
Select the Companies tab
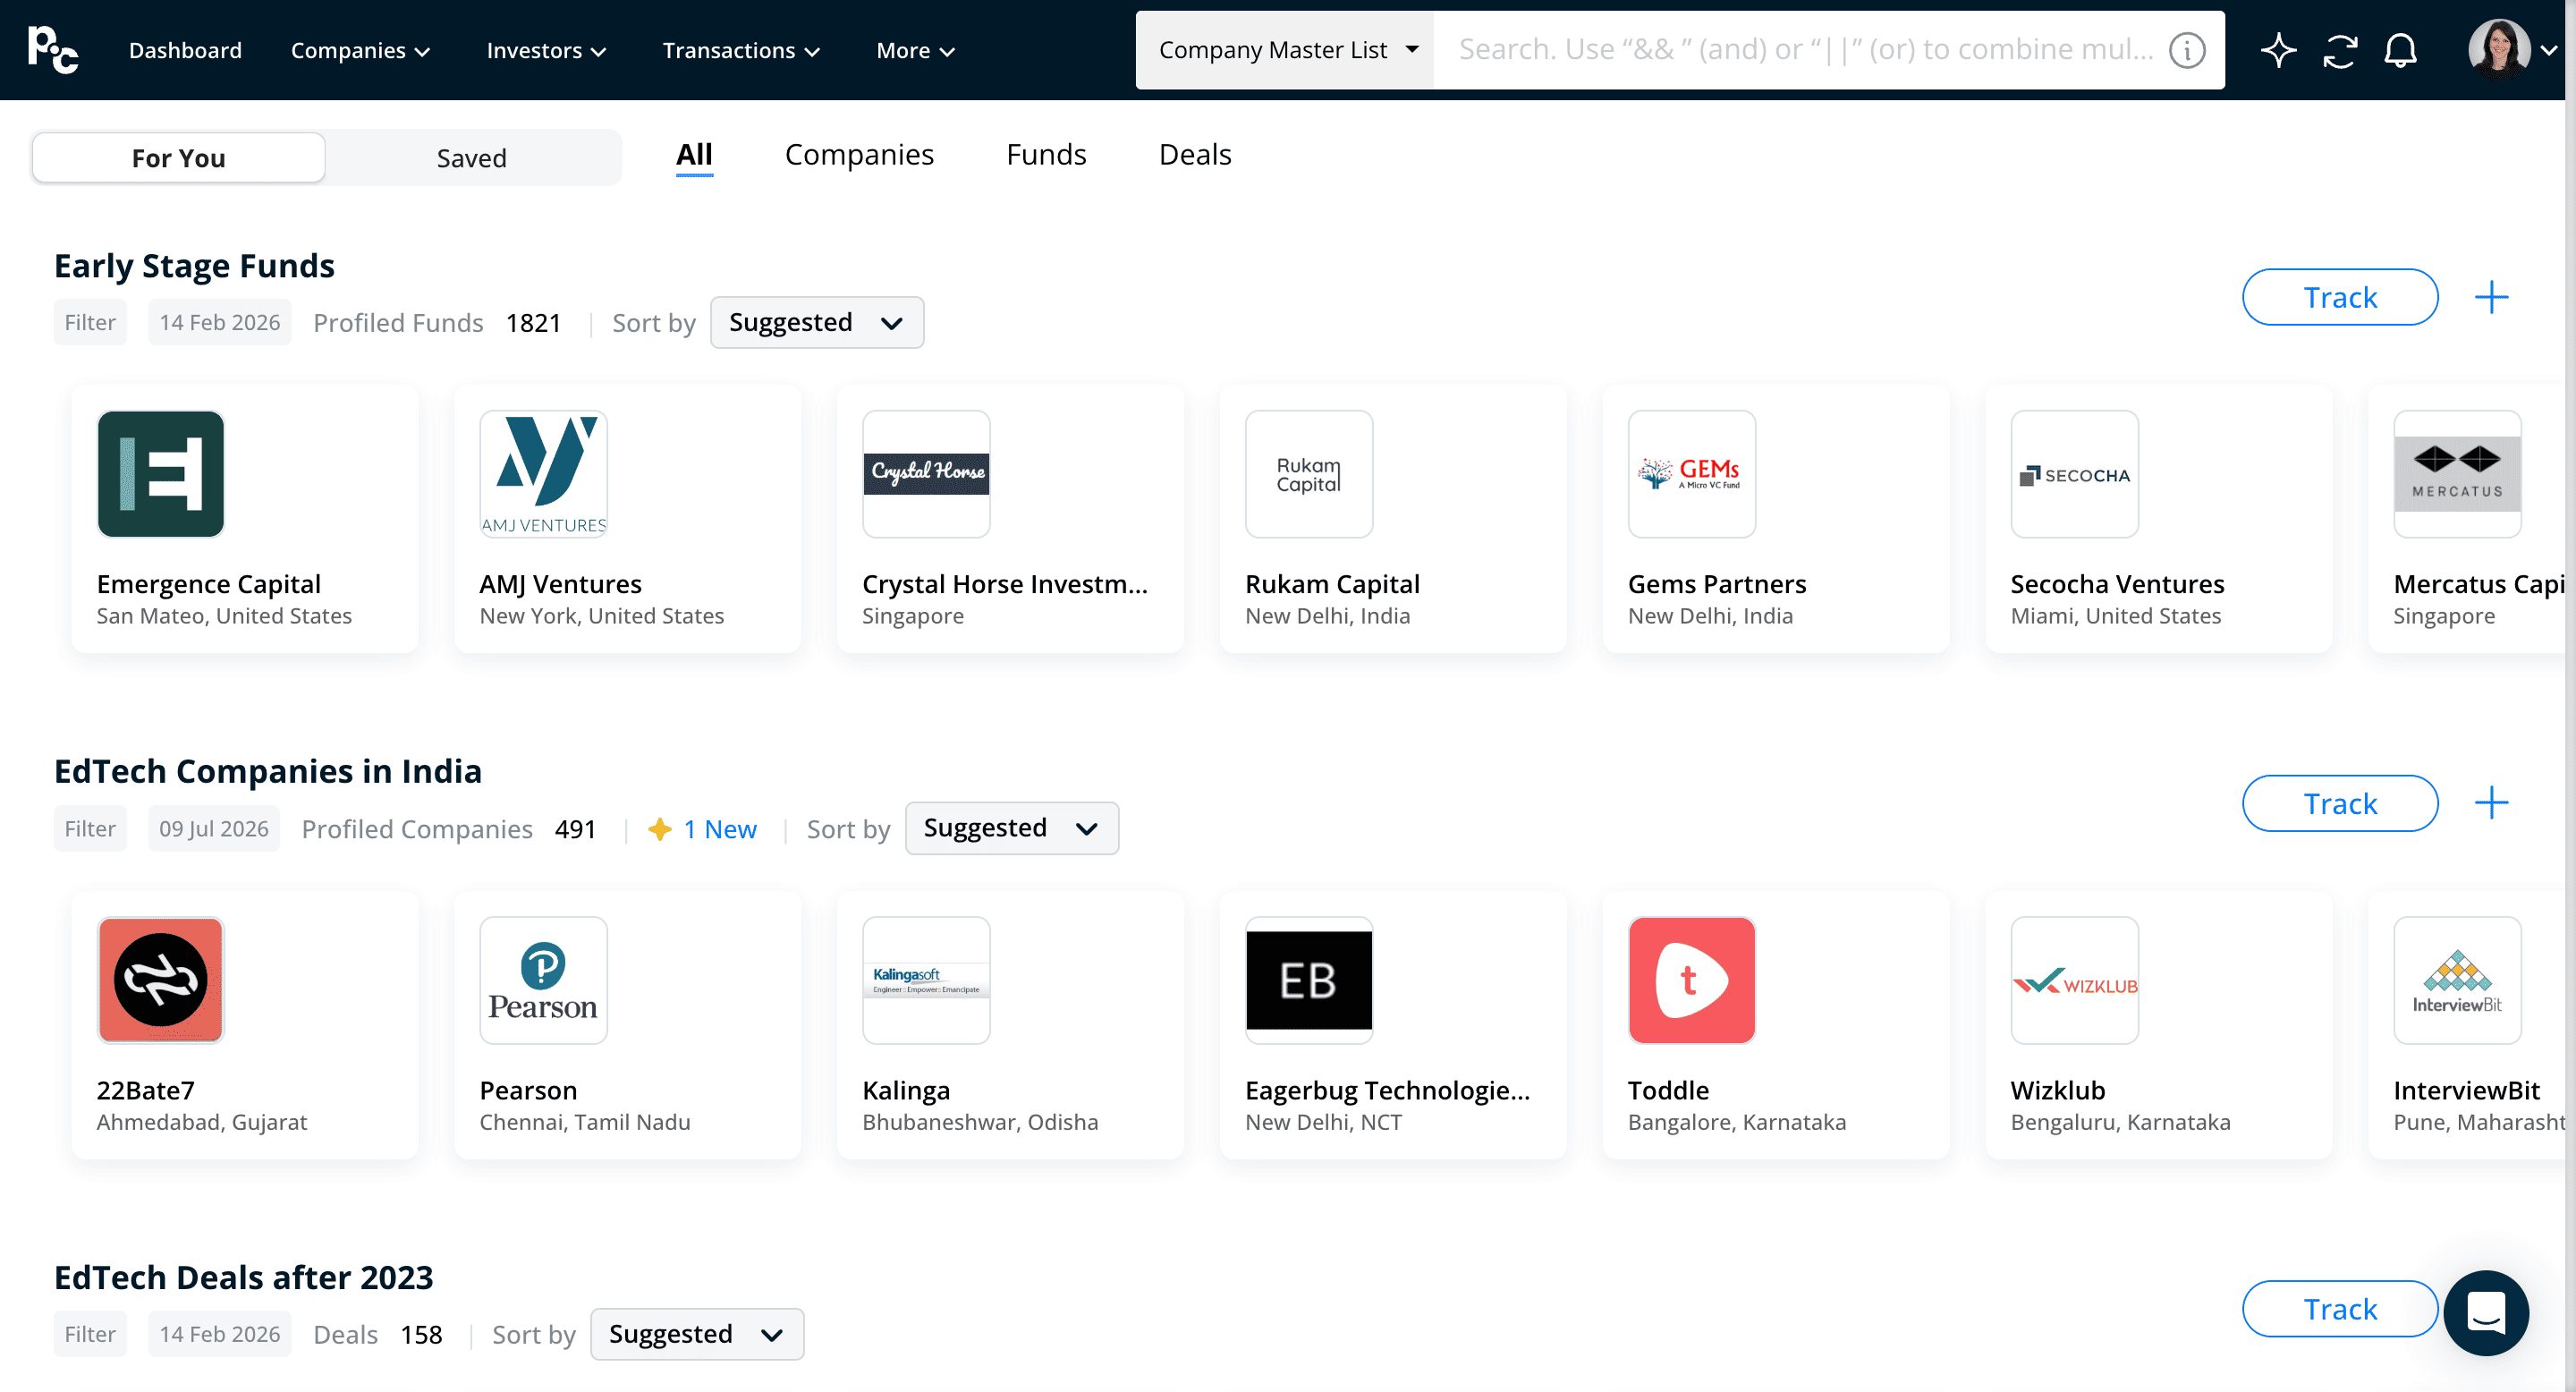[859, 155]
